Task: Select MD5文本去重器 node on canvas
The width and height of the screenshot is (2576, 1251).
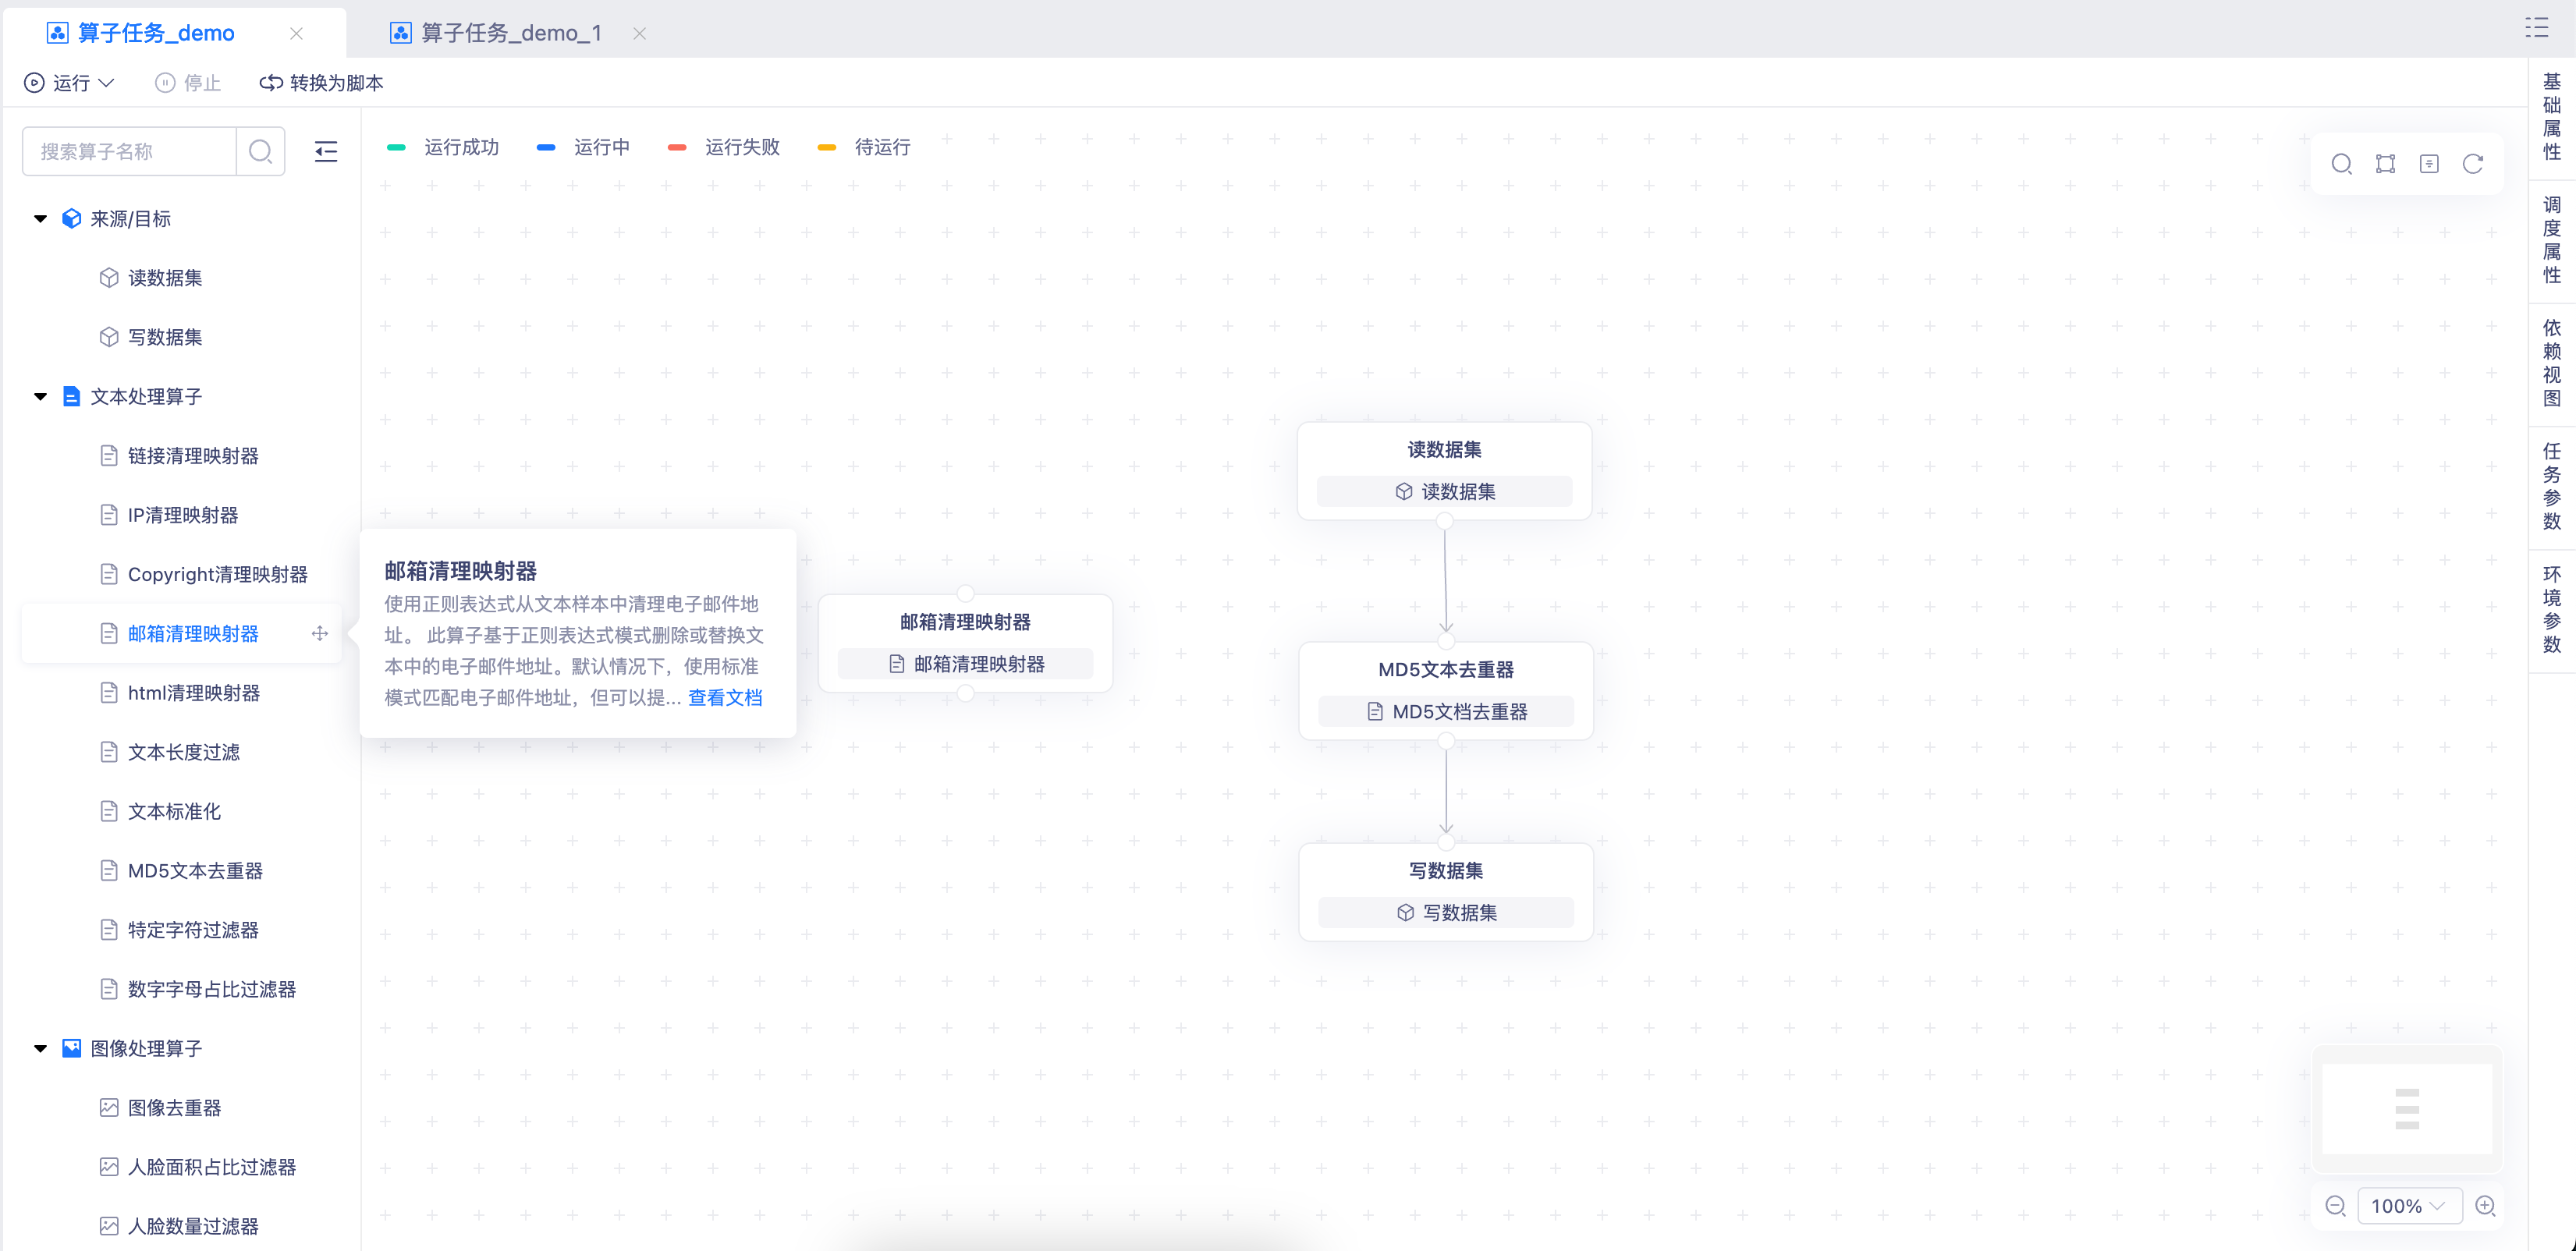Action: point(1445,670)
